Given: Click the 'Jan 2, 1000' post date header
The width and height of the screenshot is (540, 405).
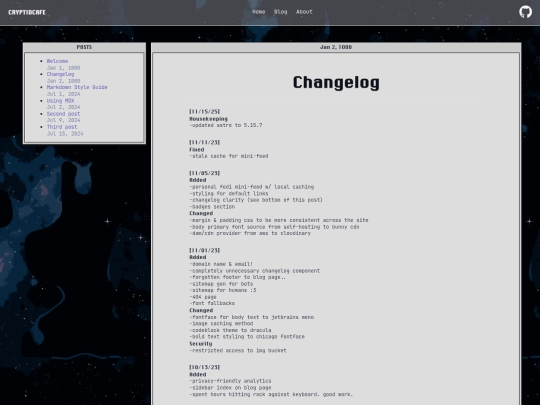Looking at the screenshot, I should point(336,47).
